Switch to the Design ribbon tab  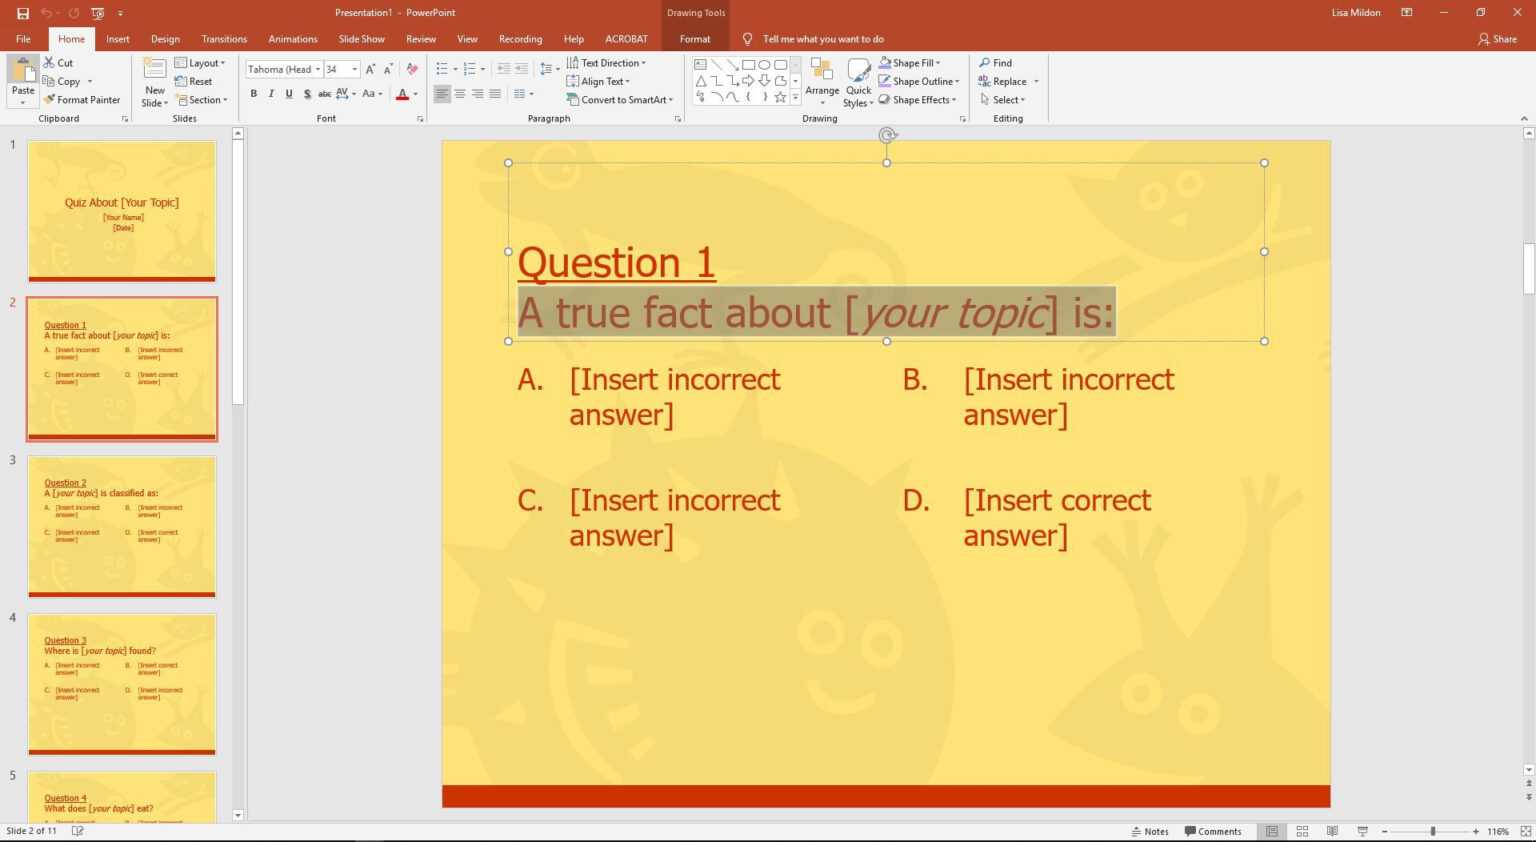click(165, 38)
